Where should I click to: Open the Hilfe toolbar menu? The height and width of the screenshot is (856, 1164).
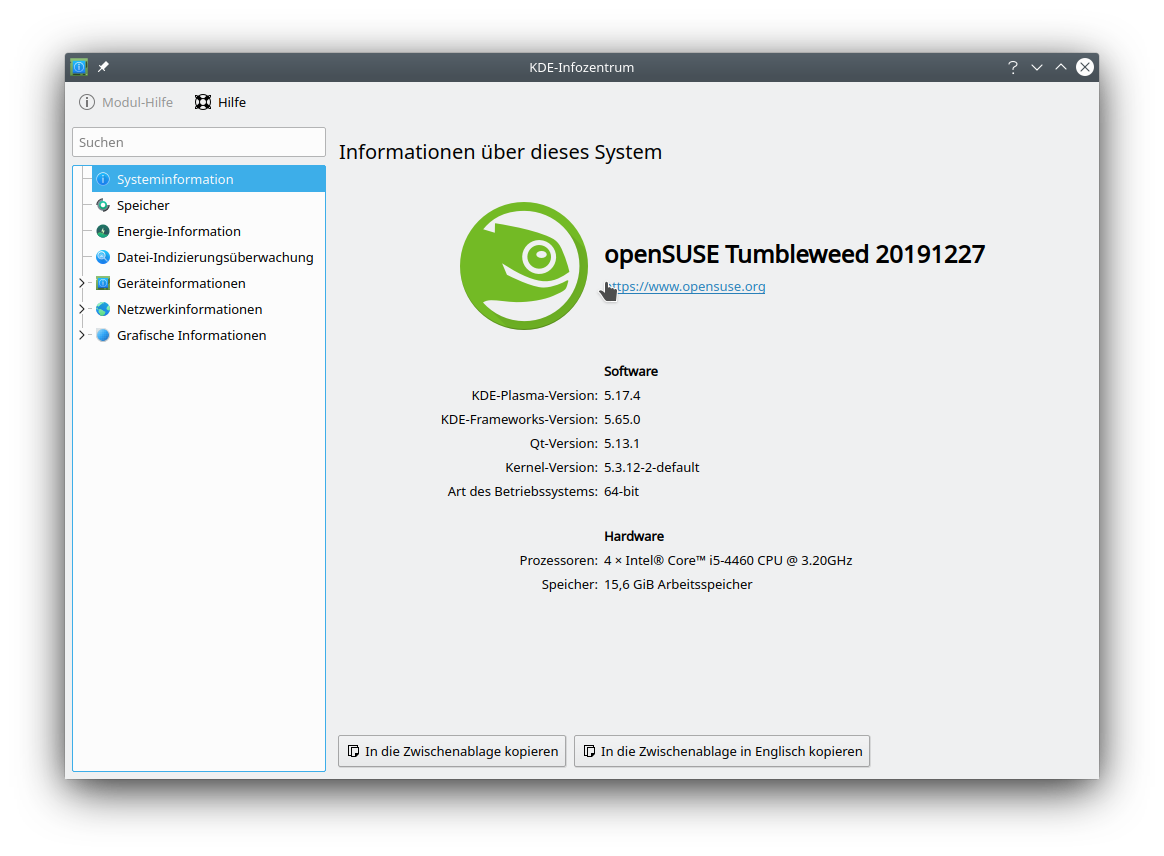[220, 102]
